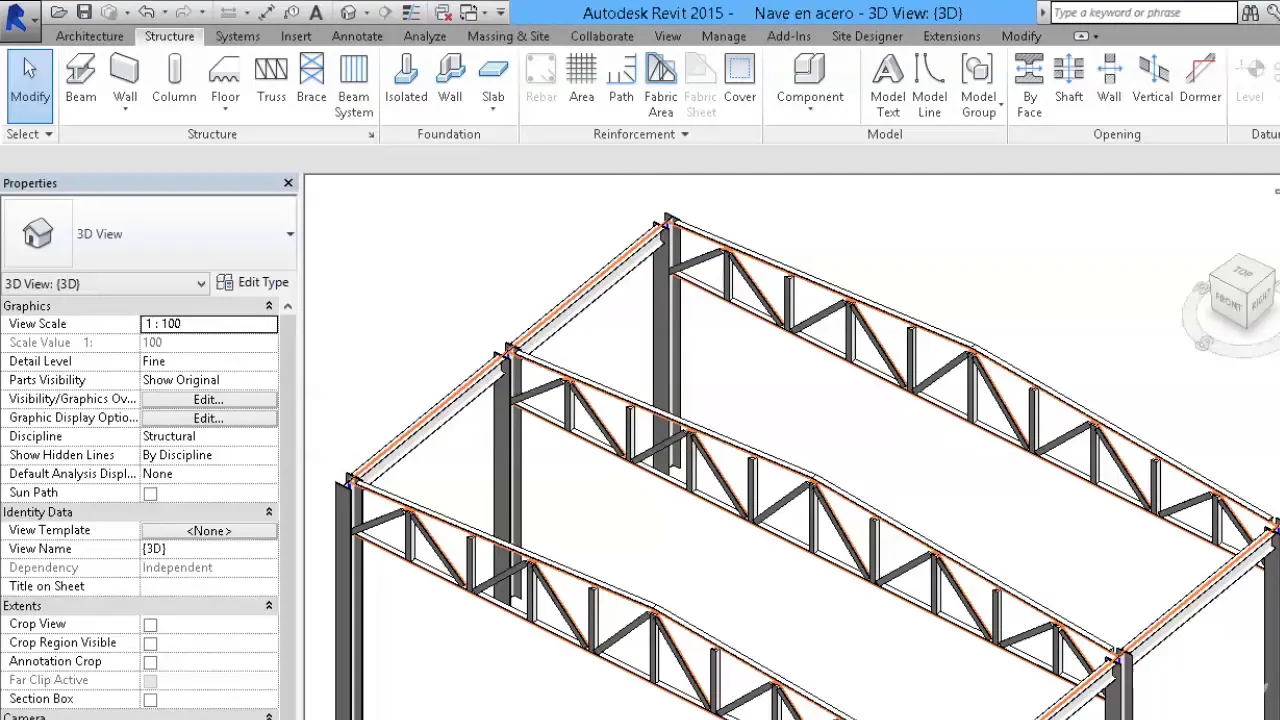Select the Column tool
1280x720 pixels.
pos(174,79)
